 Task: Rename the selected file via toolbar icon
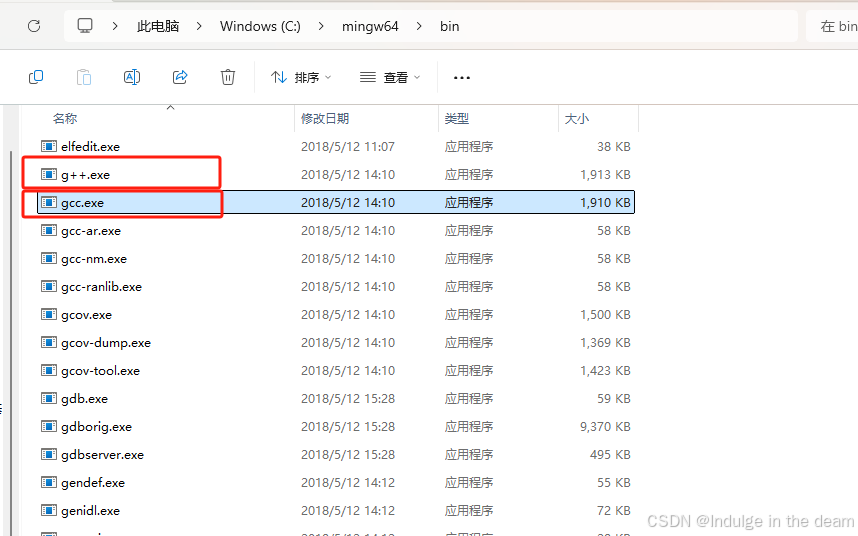(132, 77)
